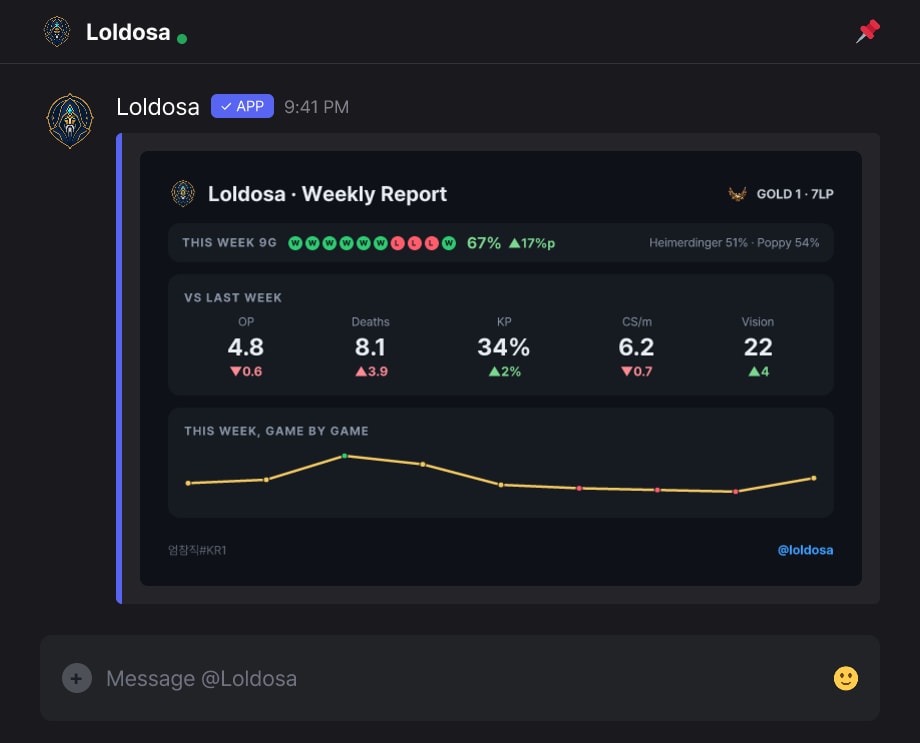Click the last yellow point on the graph
The height and width of the screenshot is (743, 920).
click(813, 478)
